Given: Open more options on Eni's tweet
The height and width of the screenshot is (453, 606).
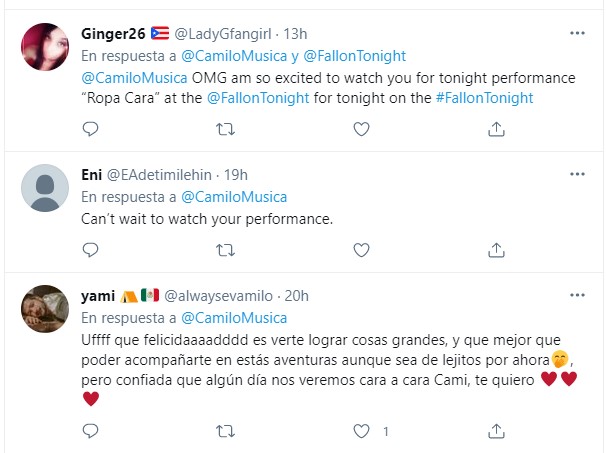Looking at the screenshot, I should pos(577,175).
